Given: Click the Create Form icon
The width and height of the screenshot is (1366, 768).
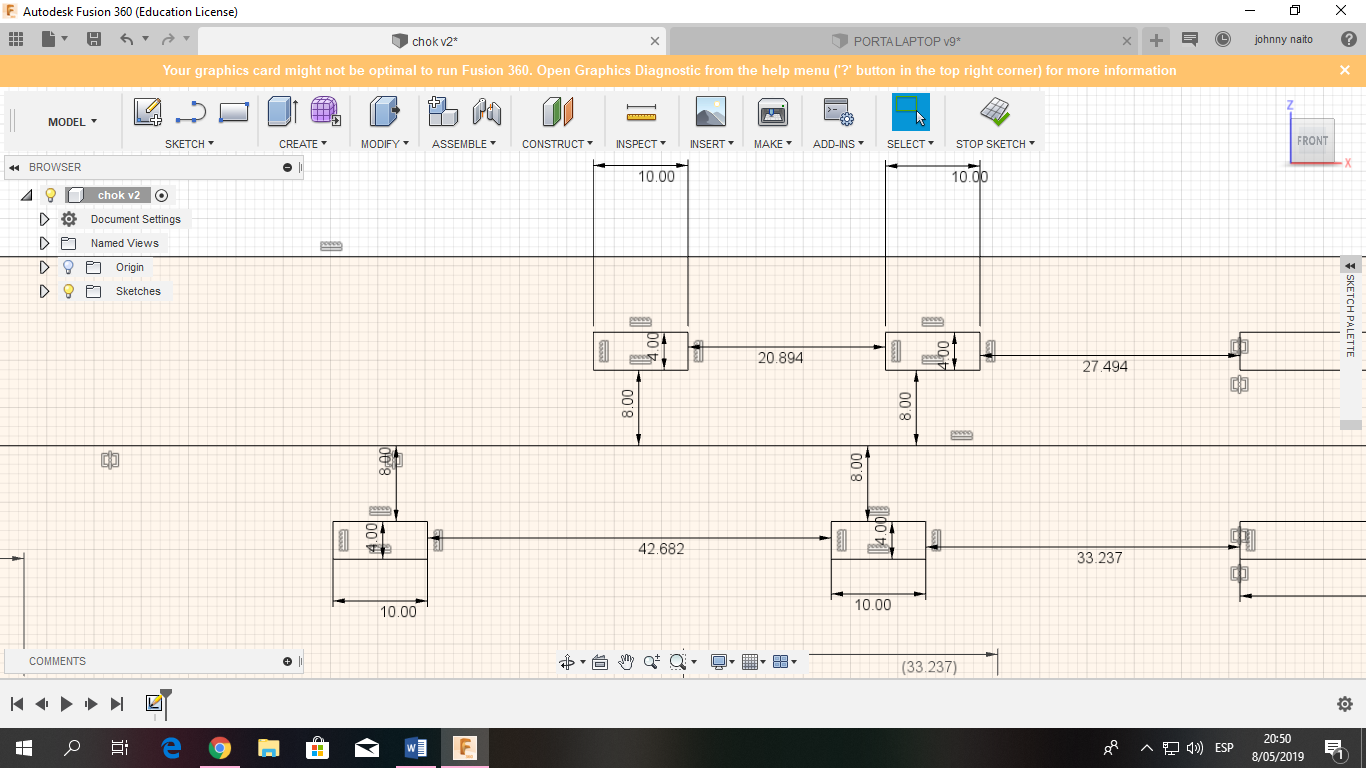Looking at the screenshot, I should (325, 111).
